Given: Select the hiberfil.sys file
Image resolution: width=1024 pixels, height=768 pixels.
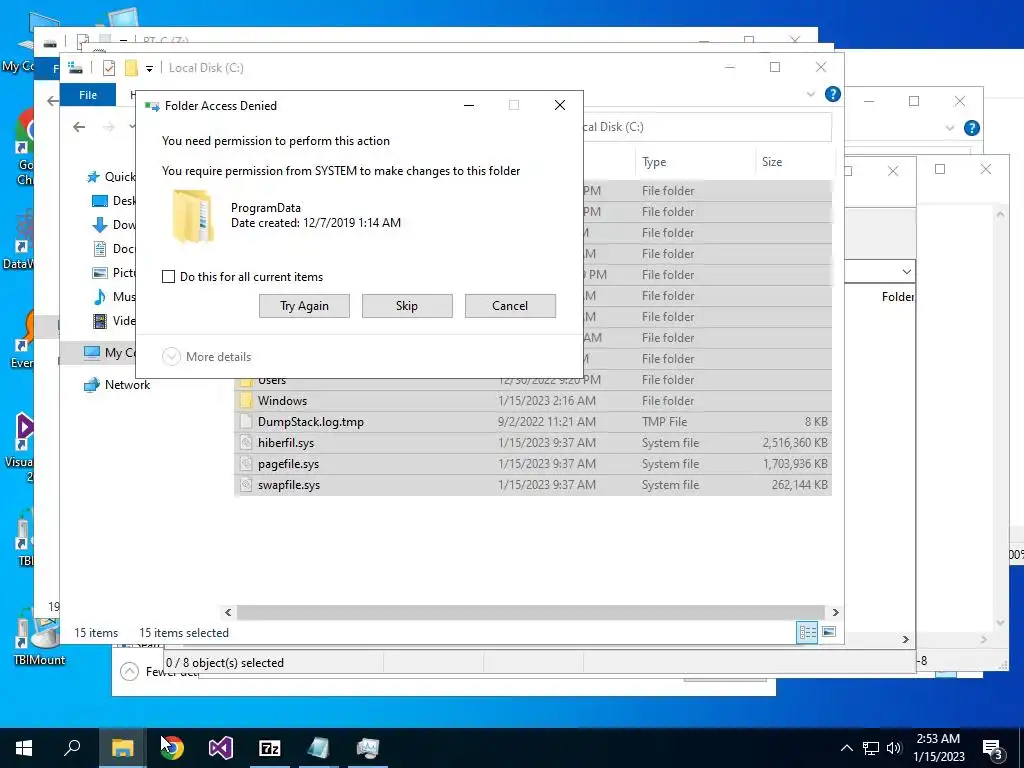Looking at the screenshot, I should click(533, 443).
